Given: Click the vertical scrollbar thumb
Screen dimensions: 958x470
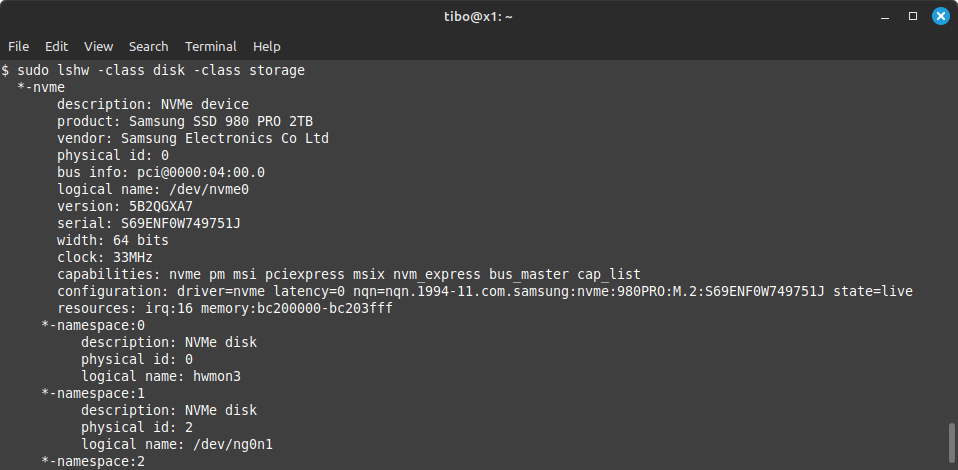Looking at the screenshot, I should 952,444.
